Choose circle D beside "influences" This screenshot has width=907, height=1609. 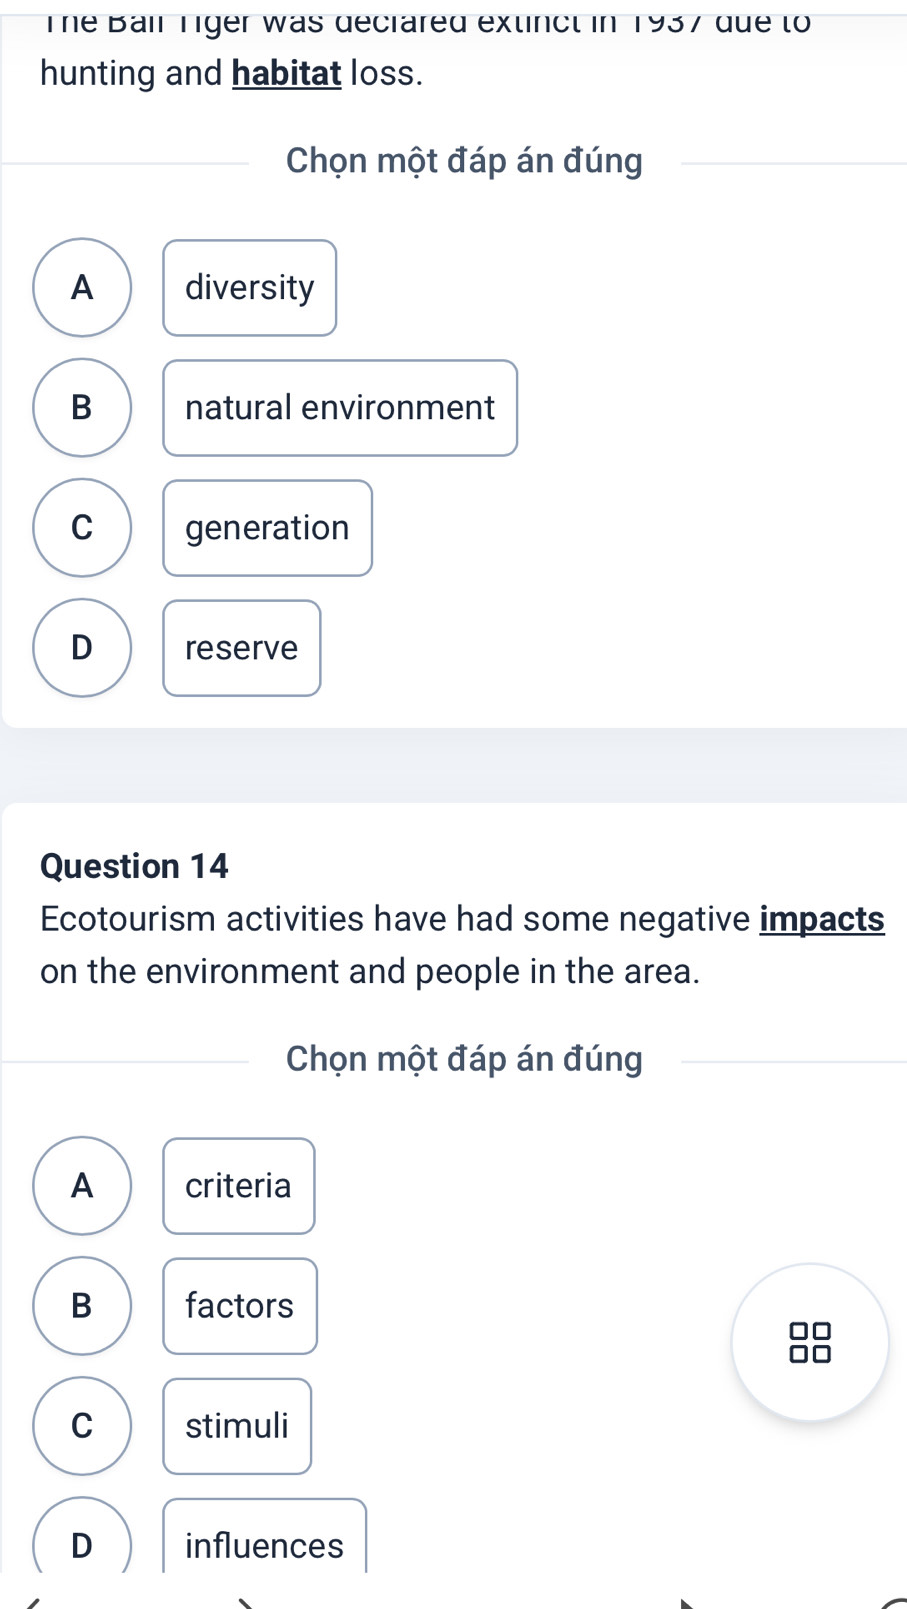[82, 1540]
